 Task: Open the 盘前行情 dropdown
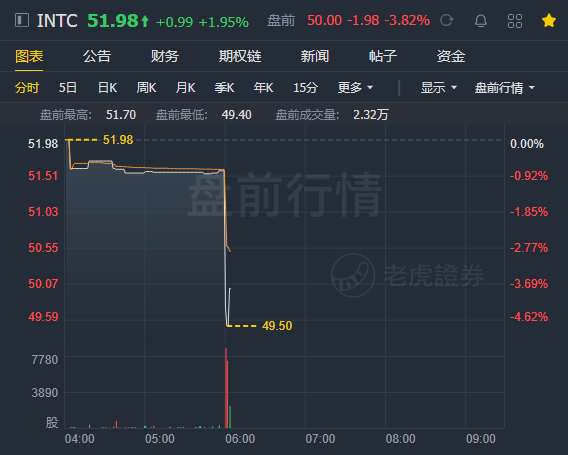pyautogui.click(x=505, y=88)
